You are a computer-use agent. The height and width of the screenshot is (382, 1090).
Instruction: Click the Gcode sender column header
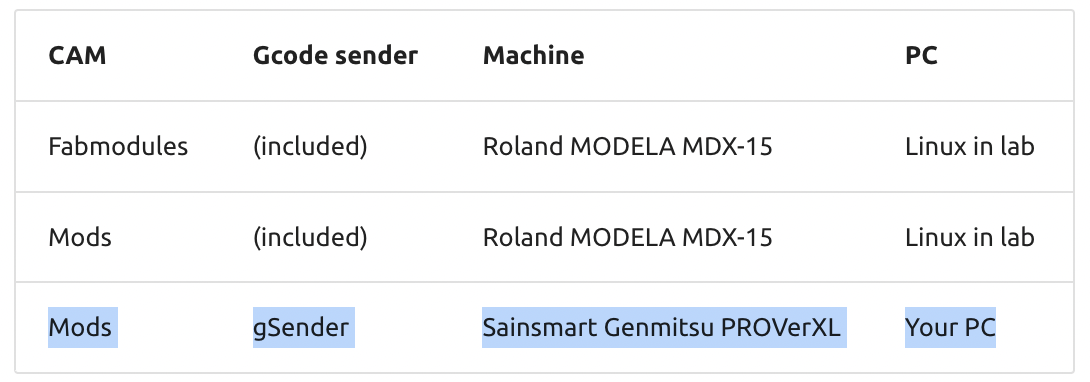[335, 55]
